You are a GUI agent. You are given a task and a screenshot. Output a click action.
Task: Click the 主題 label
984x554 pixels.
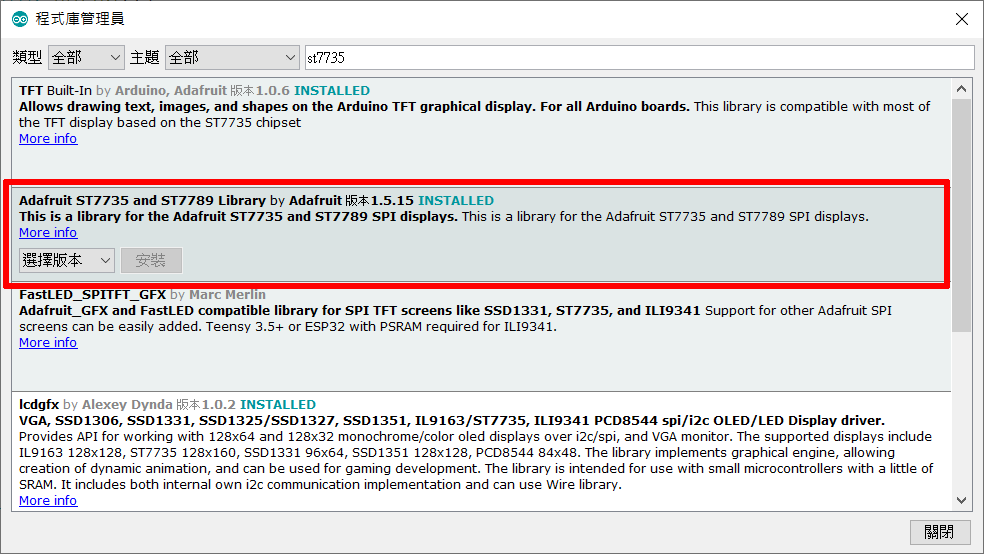144,58
